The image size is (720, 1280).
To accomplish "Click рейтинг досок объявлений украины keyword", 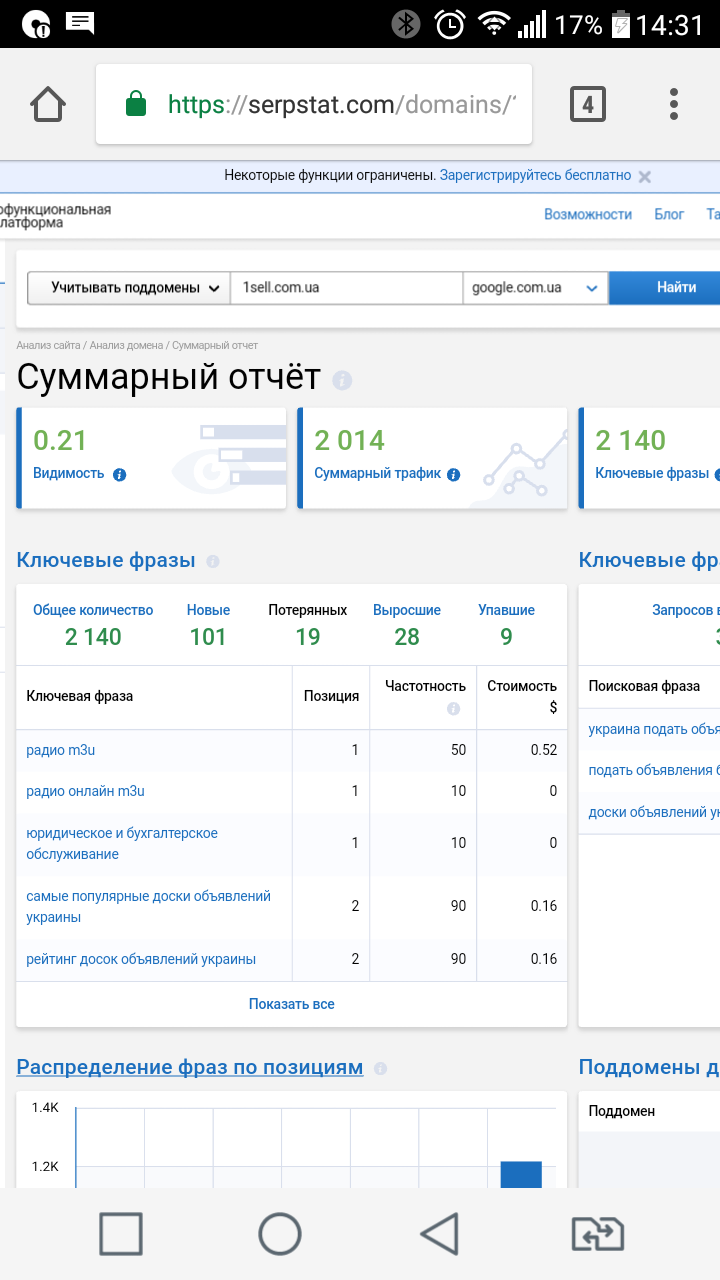I will [x=141, y=959].
